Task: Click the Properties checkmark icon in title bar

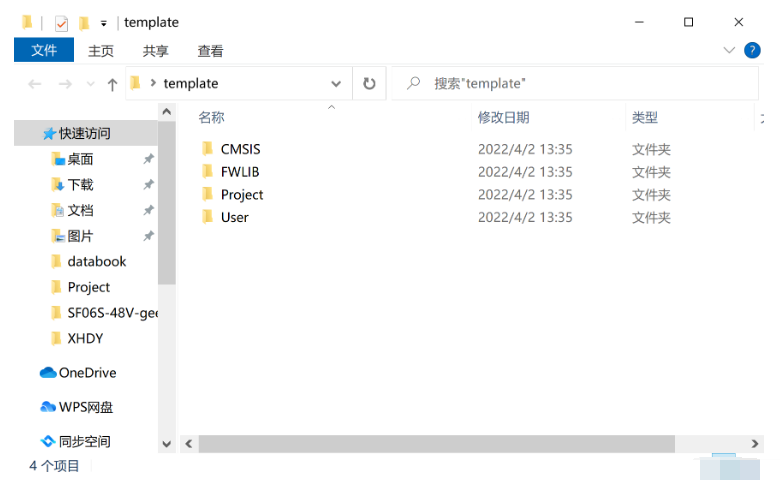Action: tap(61, 23)
